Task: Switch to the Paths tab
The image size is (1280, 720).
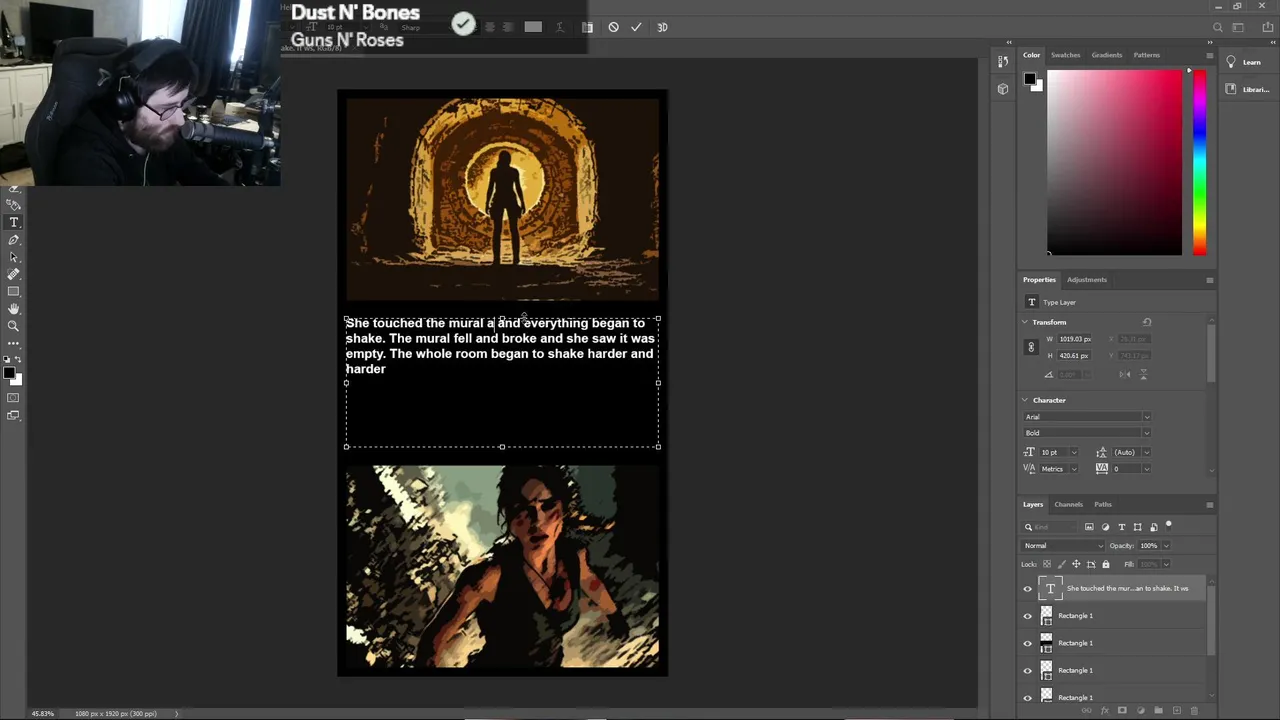Action: (1103, 505)
